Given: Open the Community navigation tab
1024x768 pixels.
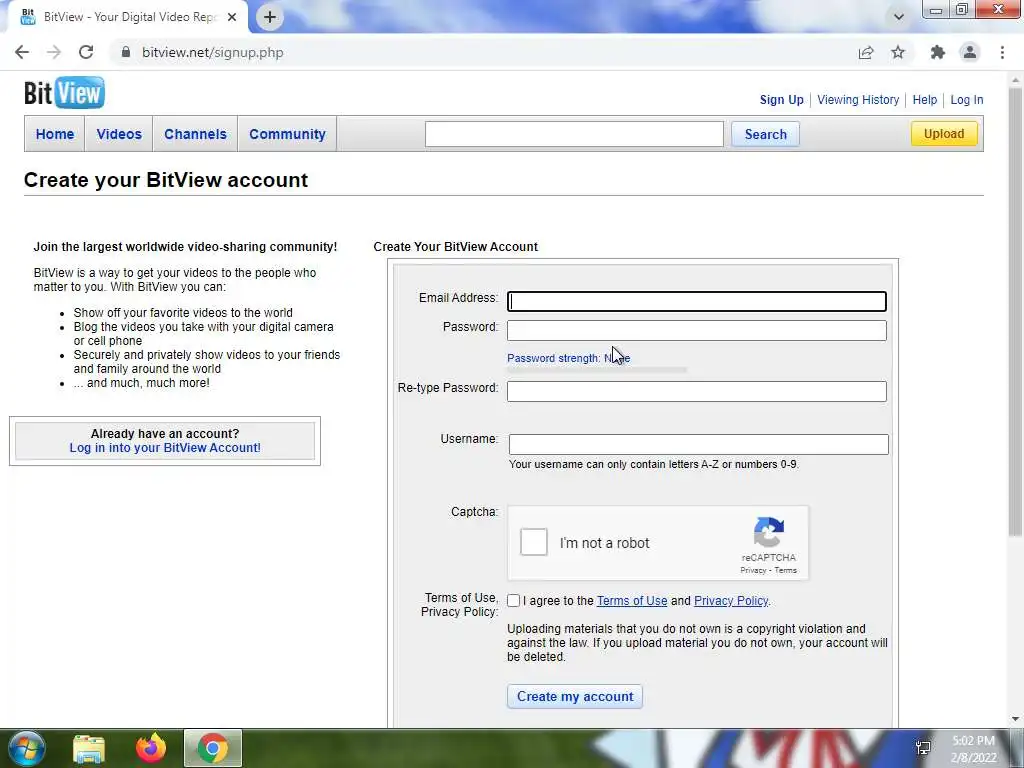Looking at the screenshot, I should click(287, 134).
